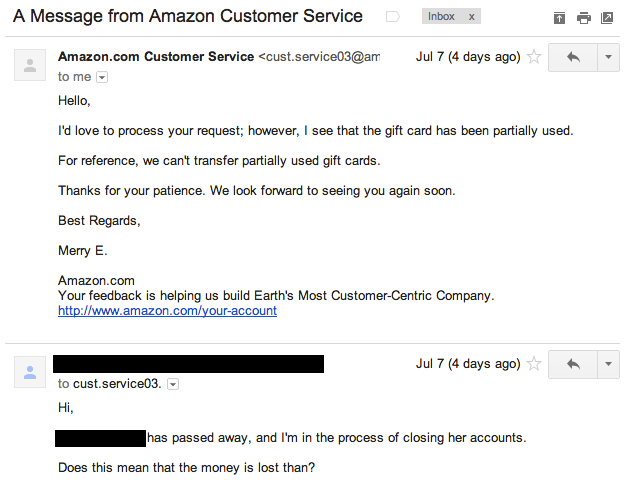This screenshot has height=489, width=628.
Task: Remove the Inbox label with x
Action: click(x=472, y=17)
